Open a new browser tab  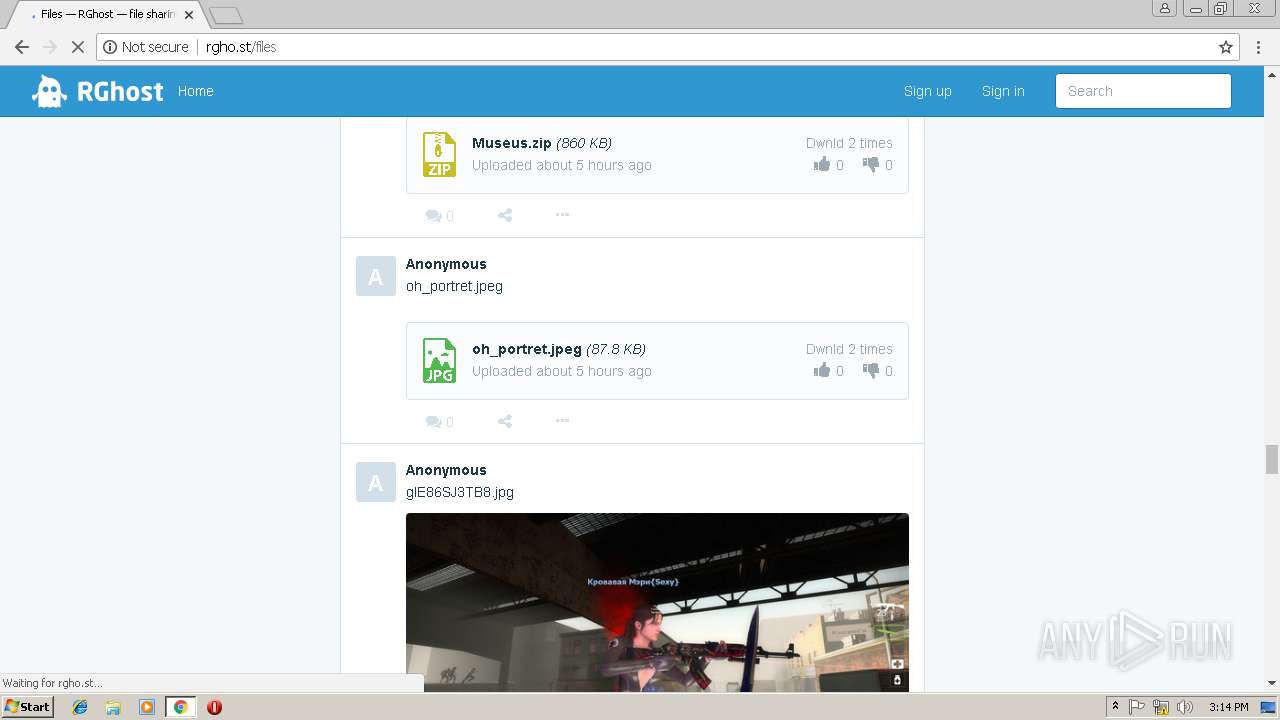tap(226, 15)
